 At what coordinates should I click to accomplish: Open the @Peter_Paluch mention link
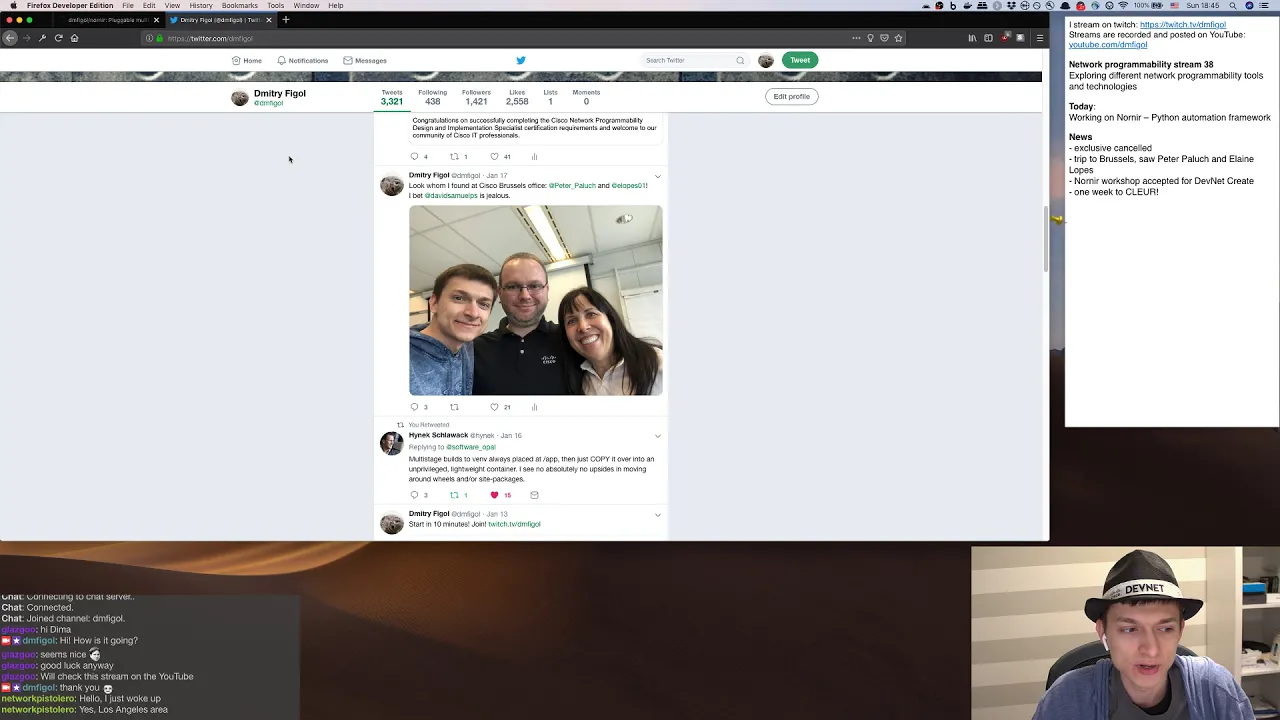coord(572,186)
